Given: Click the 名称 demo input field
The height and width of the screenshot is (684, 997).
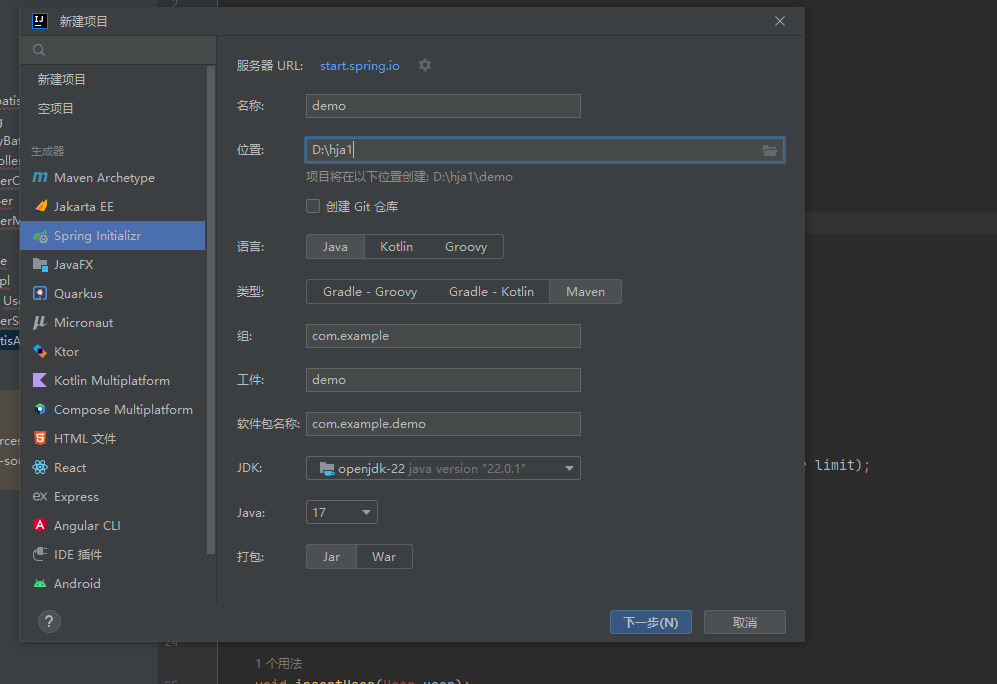Looking at the screenshot, I should click(x=443, y=106).
